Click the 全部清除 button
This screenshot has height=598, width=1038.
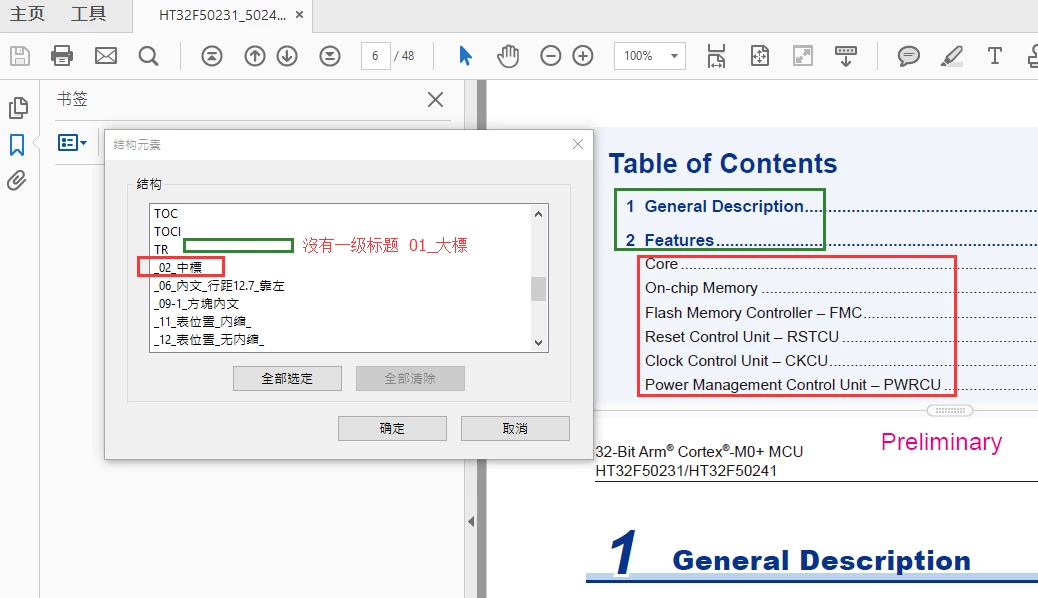tap(410, 378)
